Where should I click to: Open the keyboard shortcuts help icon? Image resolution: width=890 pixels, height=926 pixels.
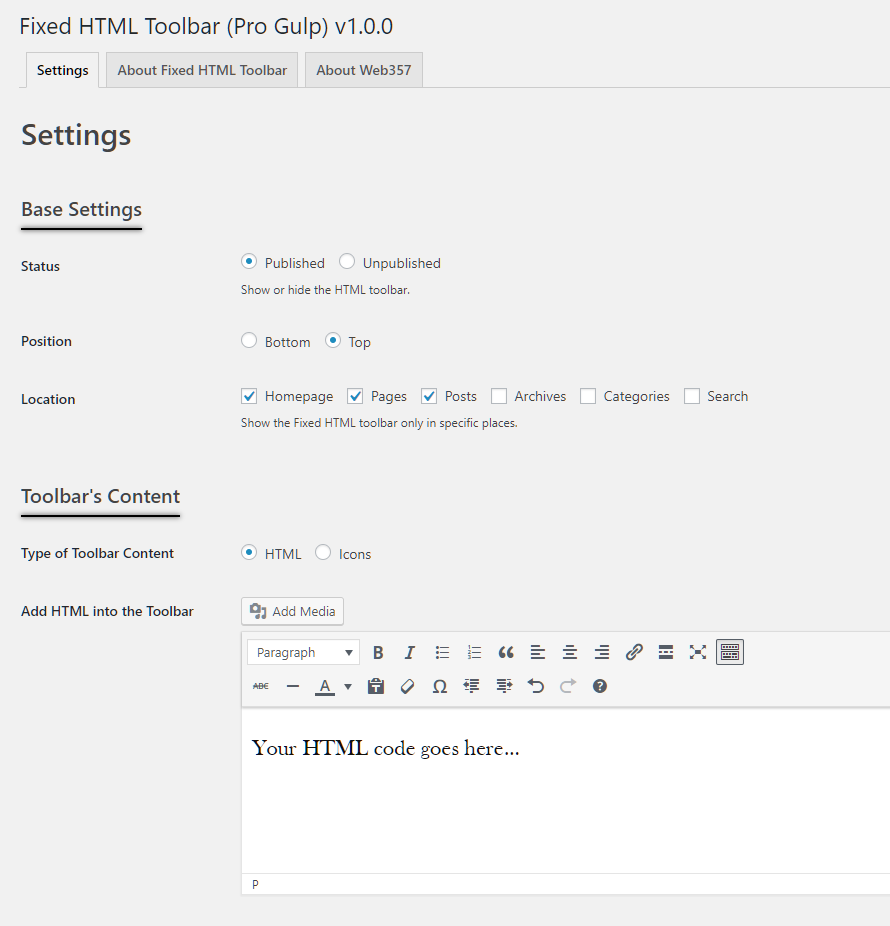599,686
